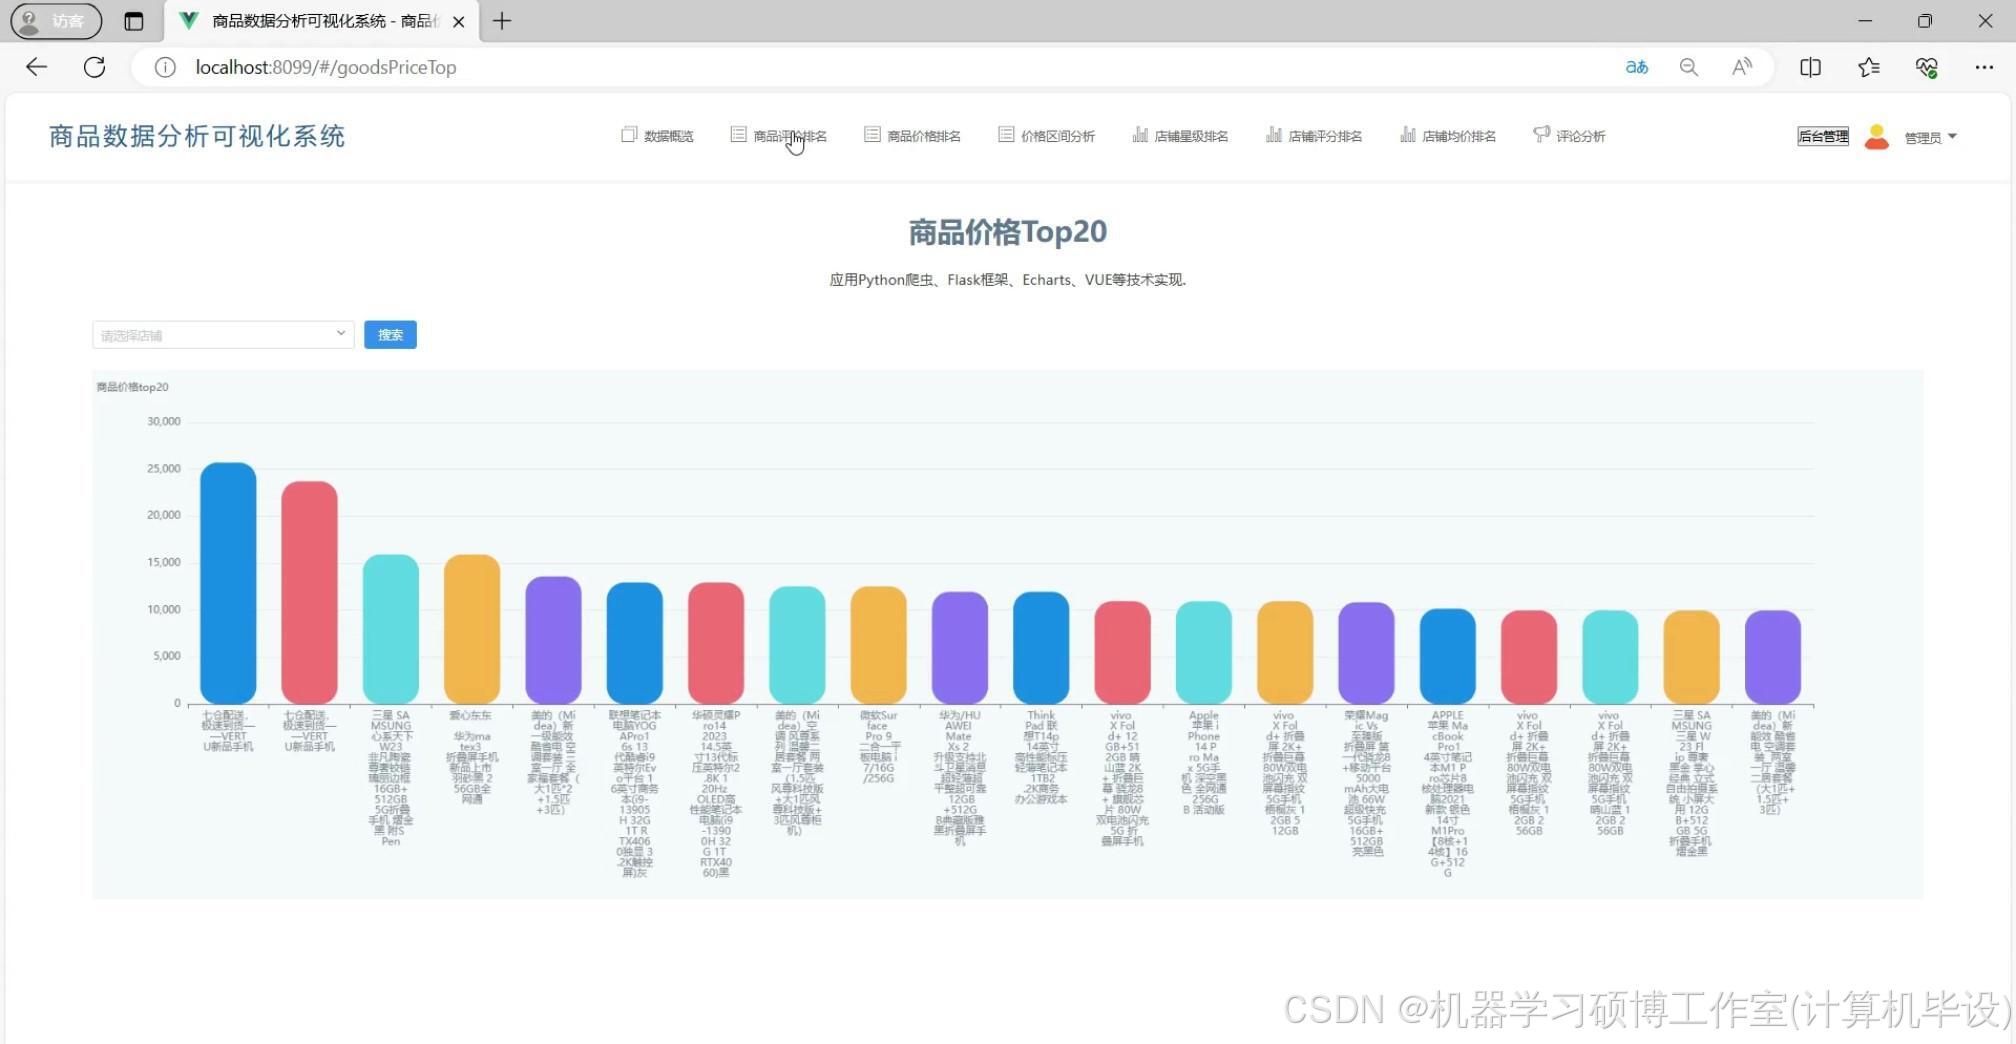
Task: Open the 数据概览 menu item
Action: [x=657, y=135]
